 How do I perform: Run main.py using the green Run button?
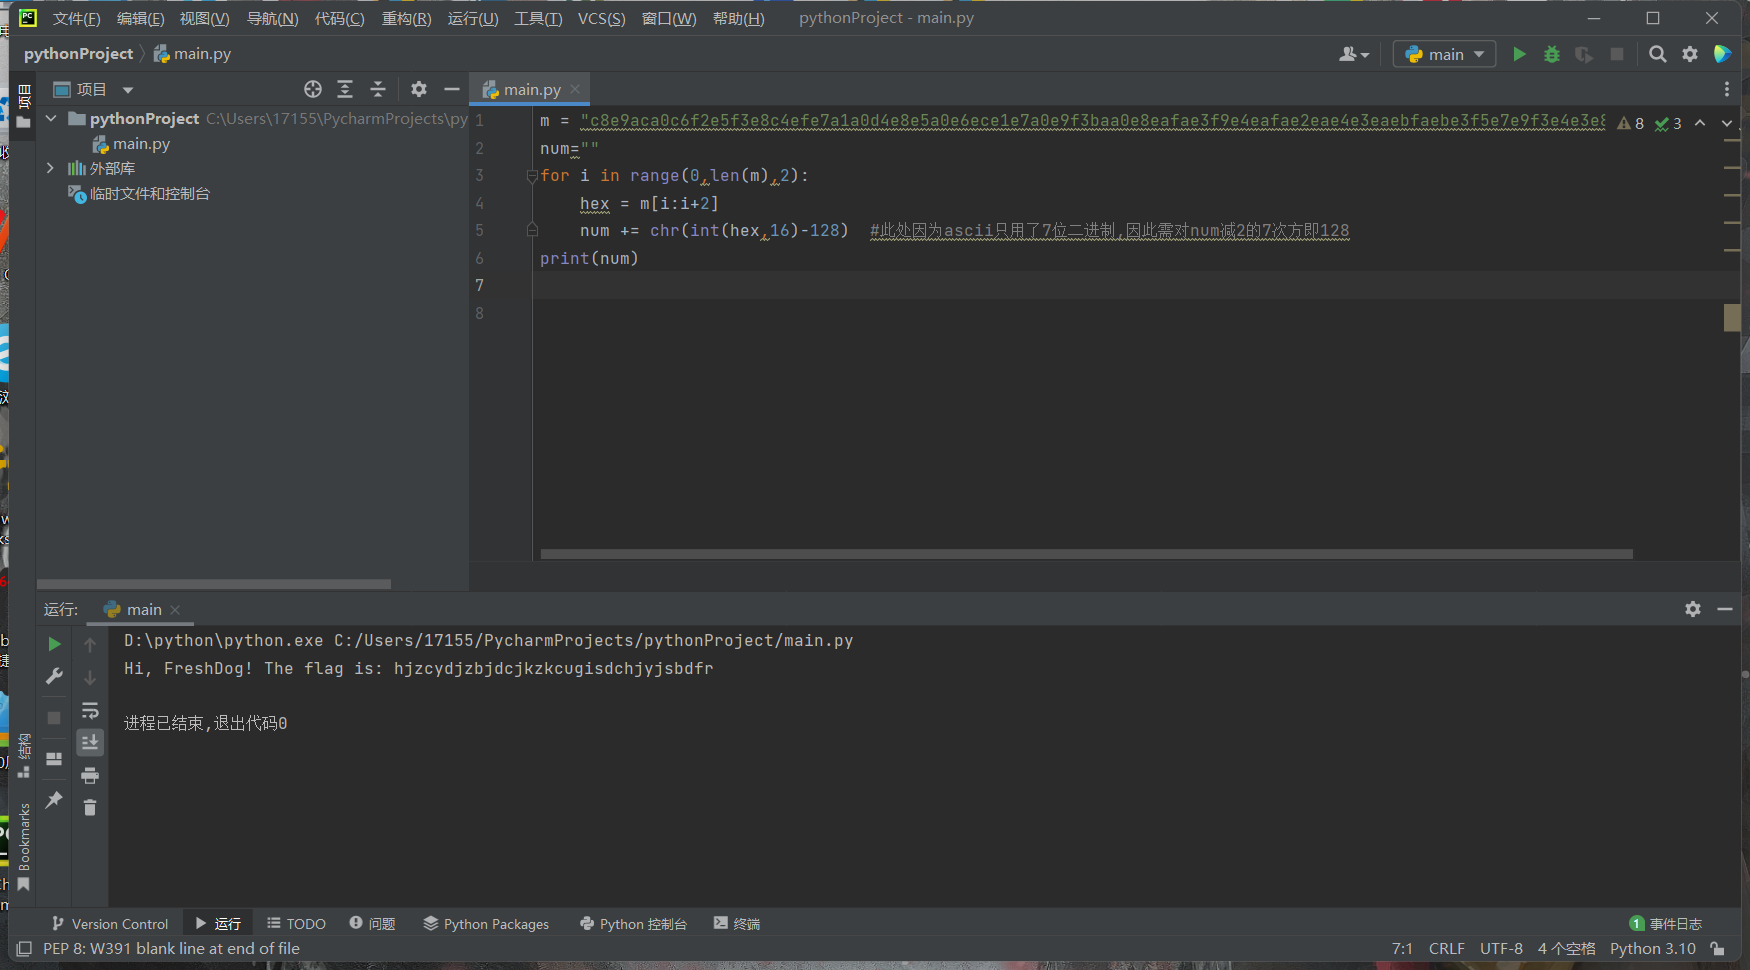click(1519, 54)
